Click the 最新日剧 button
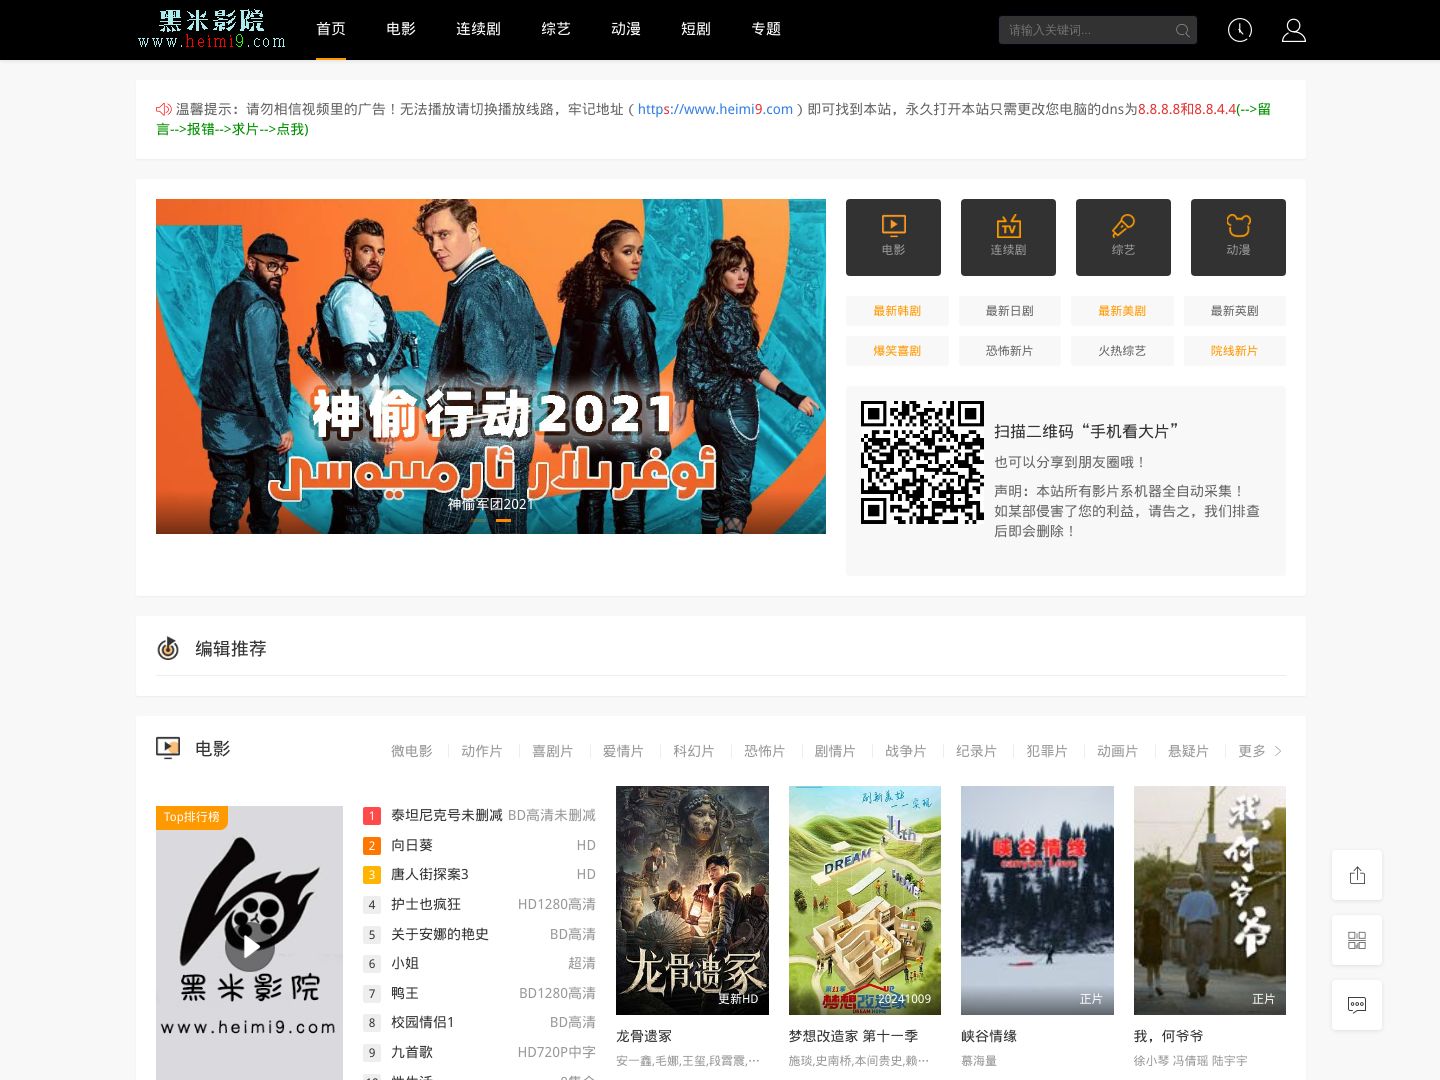 [1010, 311]
